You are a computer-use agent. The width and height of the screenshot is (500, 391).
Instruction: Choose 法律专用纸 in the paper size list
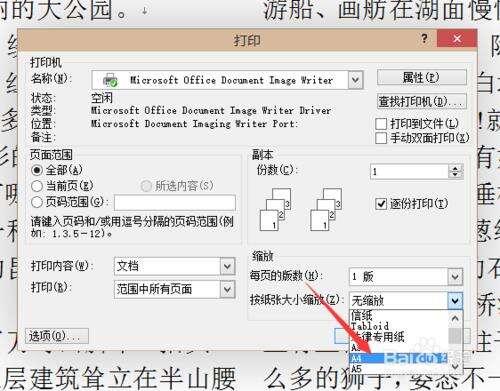point(398,337)
